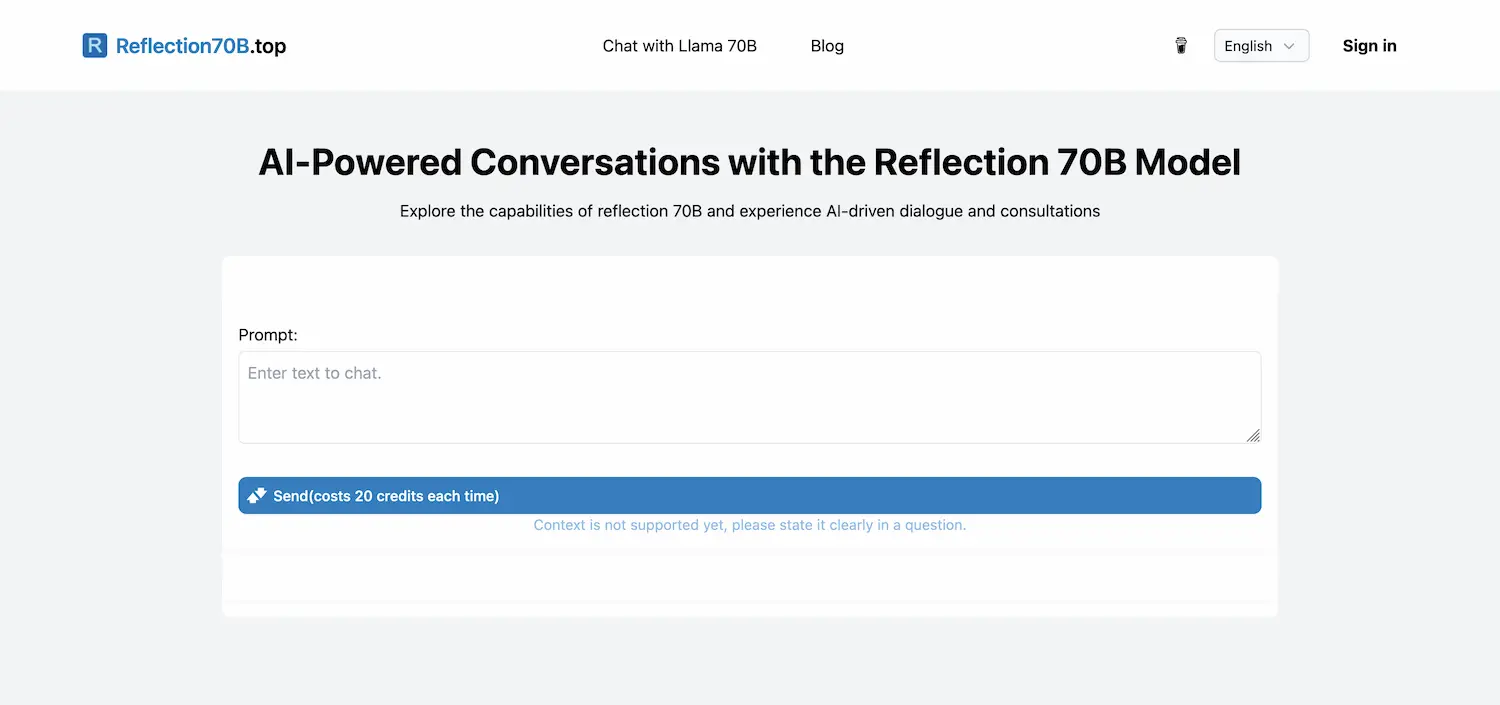Open the English language dropdown
The width and height of the screenshot is (1500, 705).
[x=1260, y=45]
